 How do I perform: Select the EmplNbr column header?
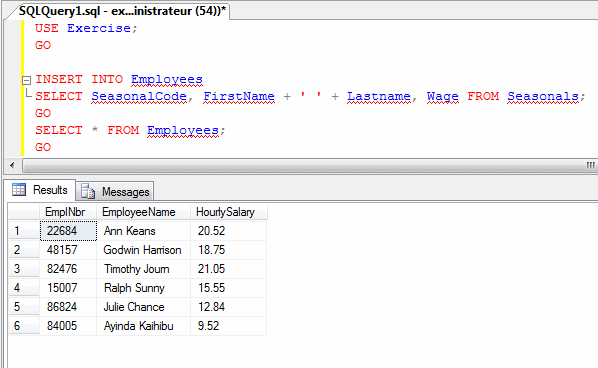click(x=68, y=212)
